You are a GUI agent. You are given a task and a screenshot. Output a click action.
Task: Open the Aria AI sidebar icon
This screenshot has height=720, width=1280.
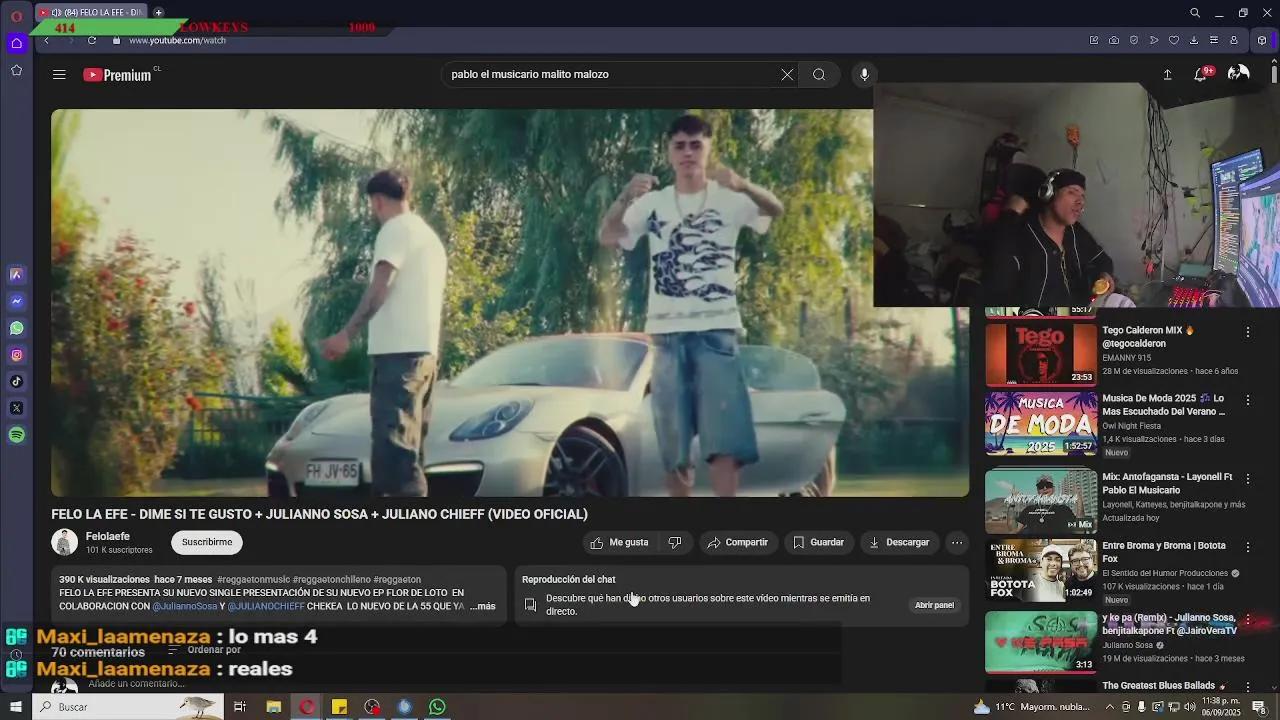16,274
